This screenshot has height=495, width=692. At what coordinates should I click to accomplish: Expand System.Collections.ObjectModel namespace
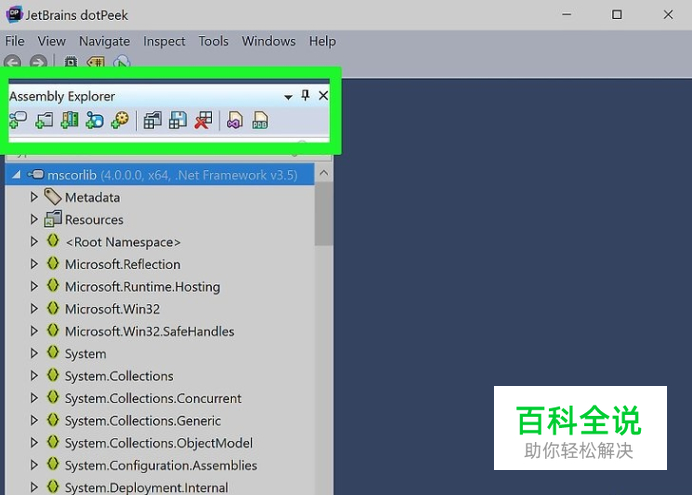point(34,442)
